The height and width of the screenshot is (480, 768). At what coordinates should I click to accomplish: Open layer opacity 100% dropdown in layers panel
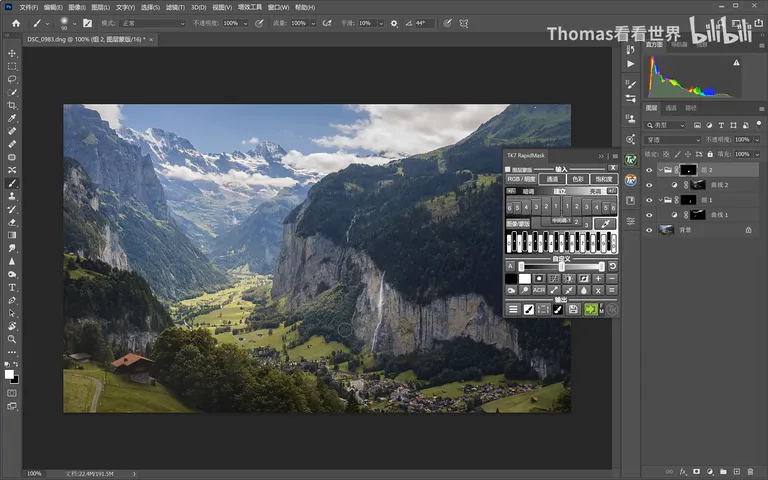pos(757,140)
